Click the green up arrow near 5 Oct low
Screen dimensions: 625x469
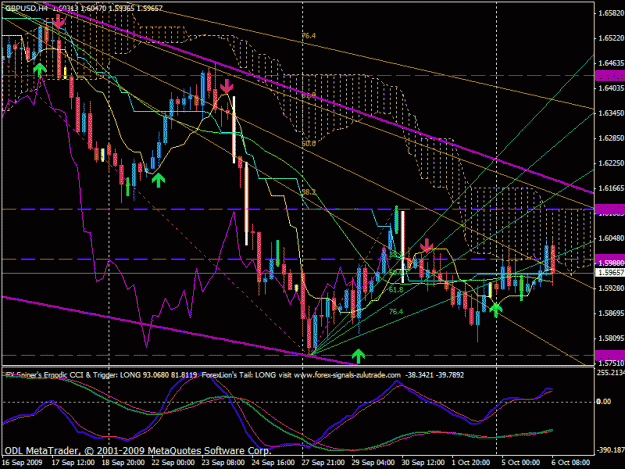495,309
